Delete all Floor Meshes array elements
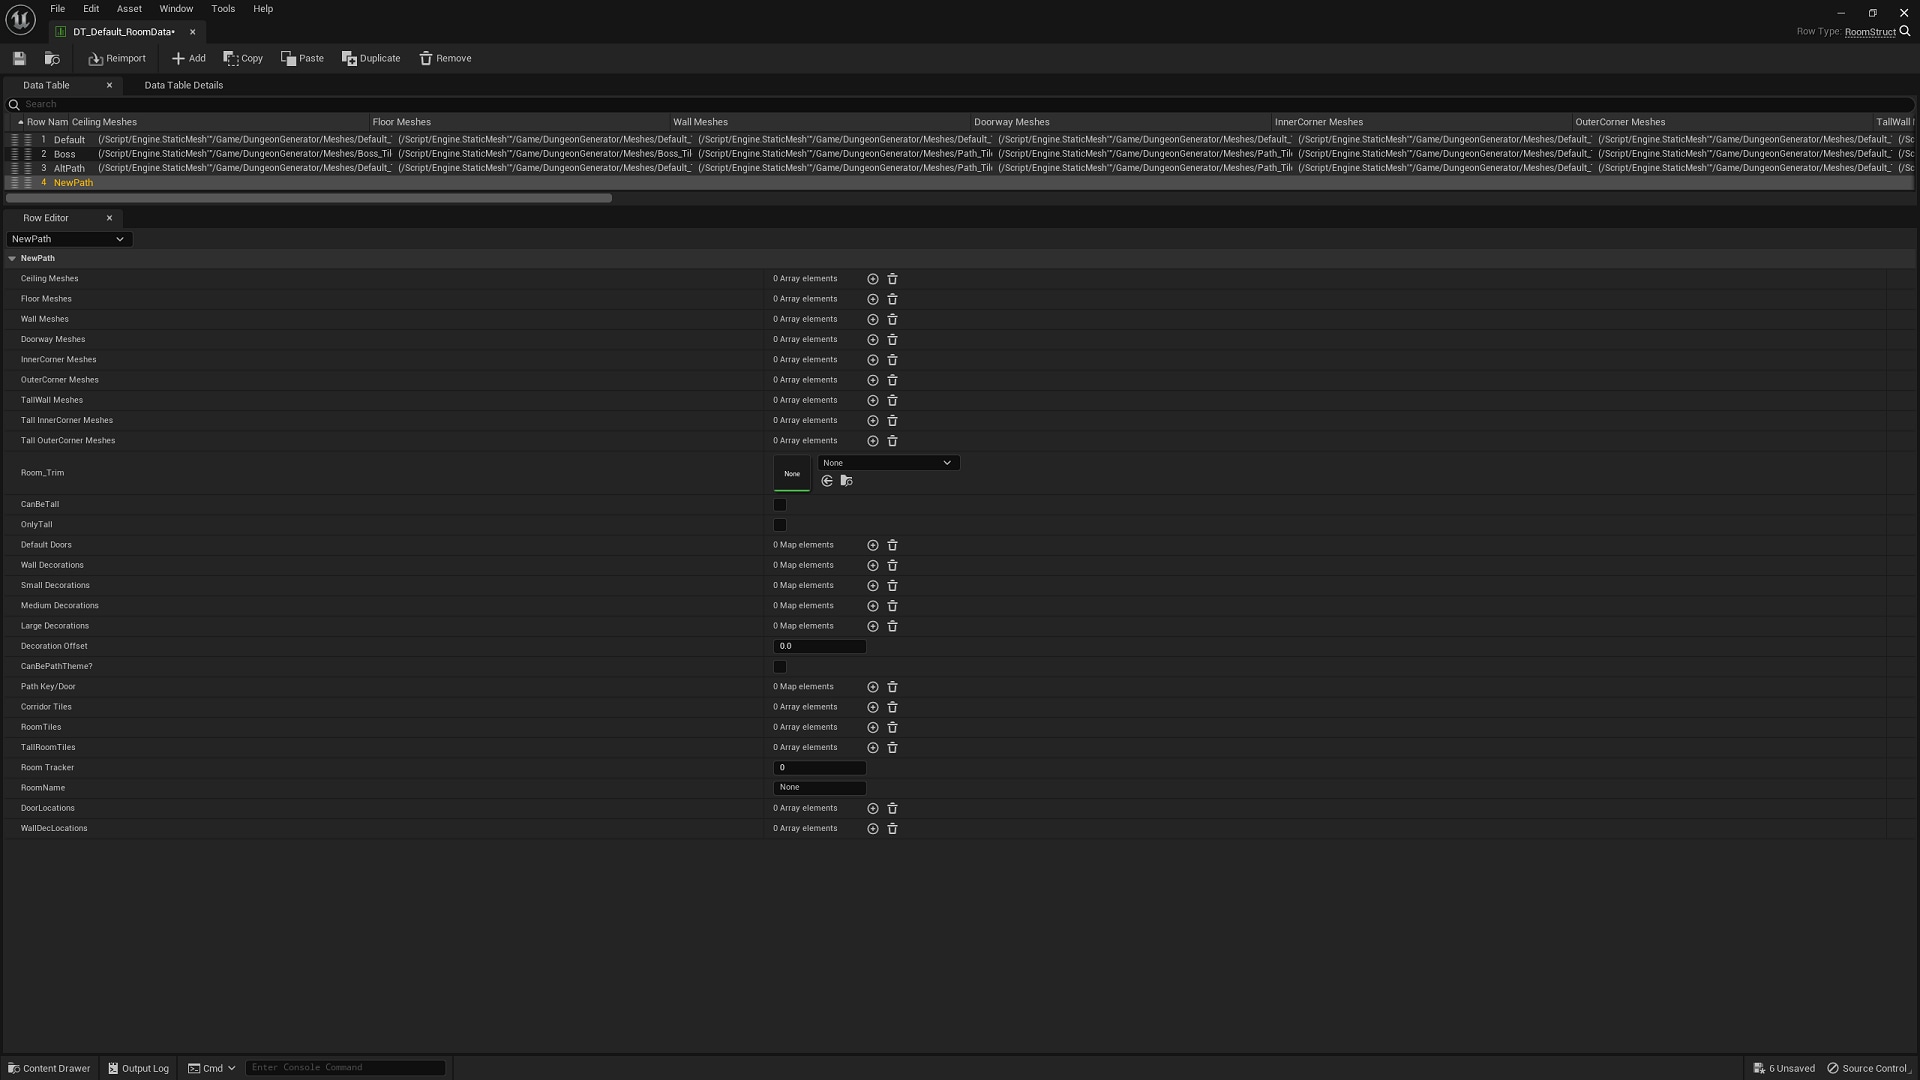Viewport: 1920px width, 1080px height. [x=892, y=299]
